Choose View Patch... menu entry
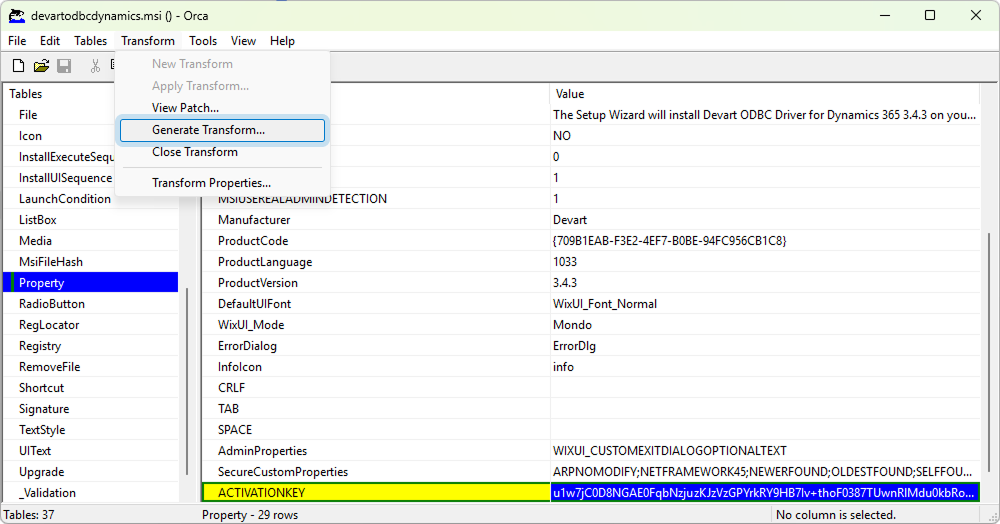1000x524 pixels. coord(222,108)
